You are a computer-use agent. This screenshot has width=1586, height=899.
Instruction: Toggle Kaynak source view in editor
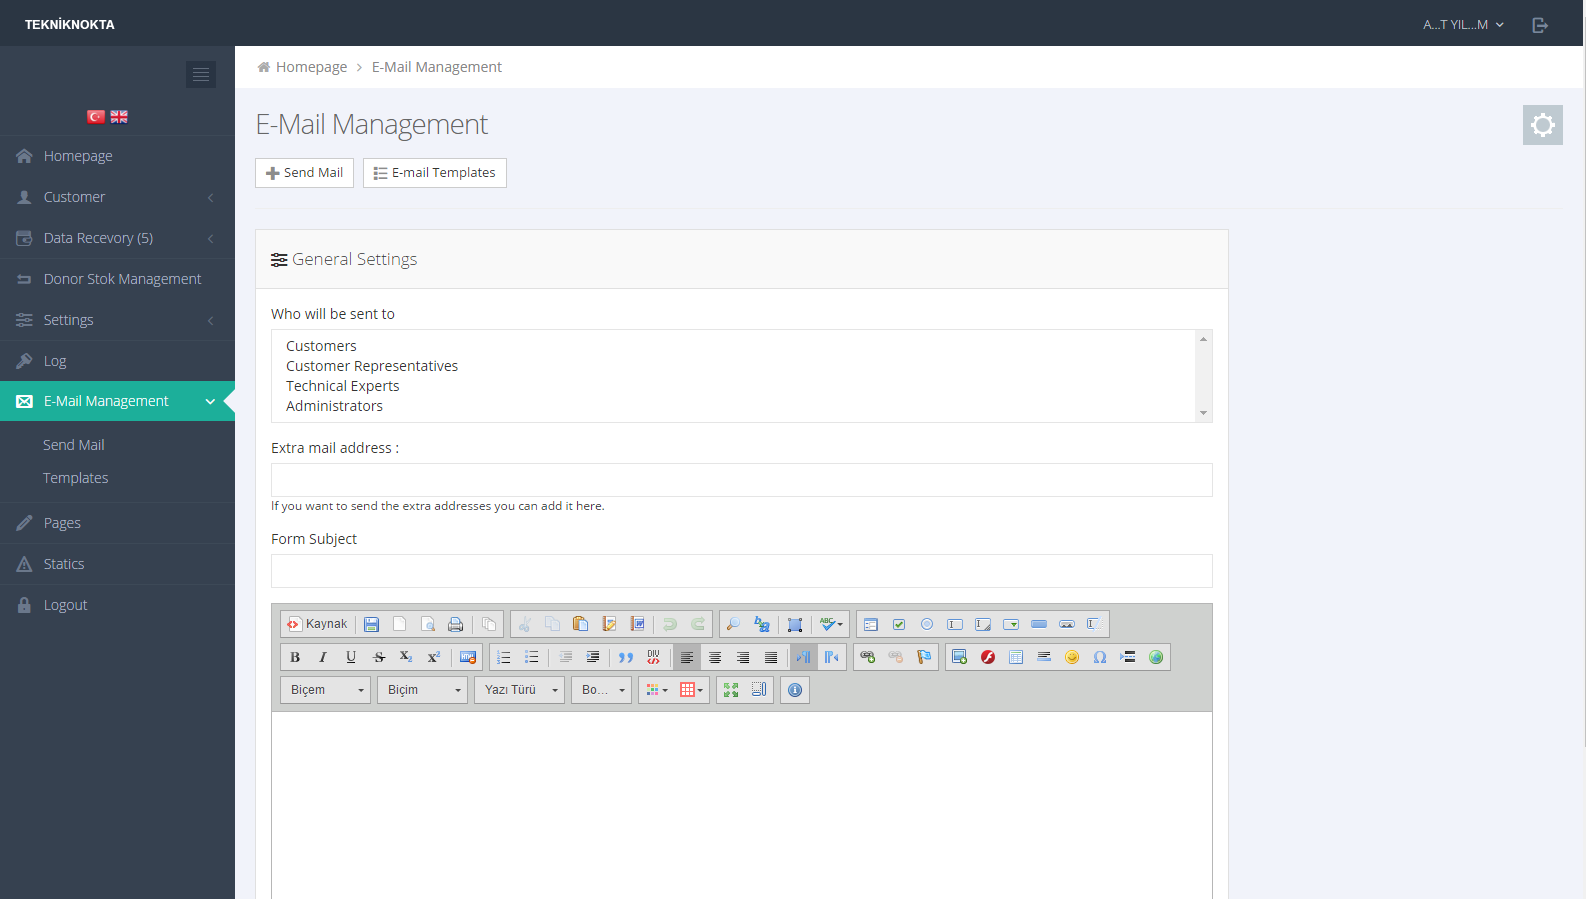coord(317,624)
